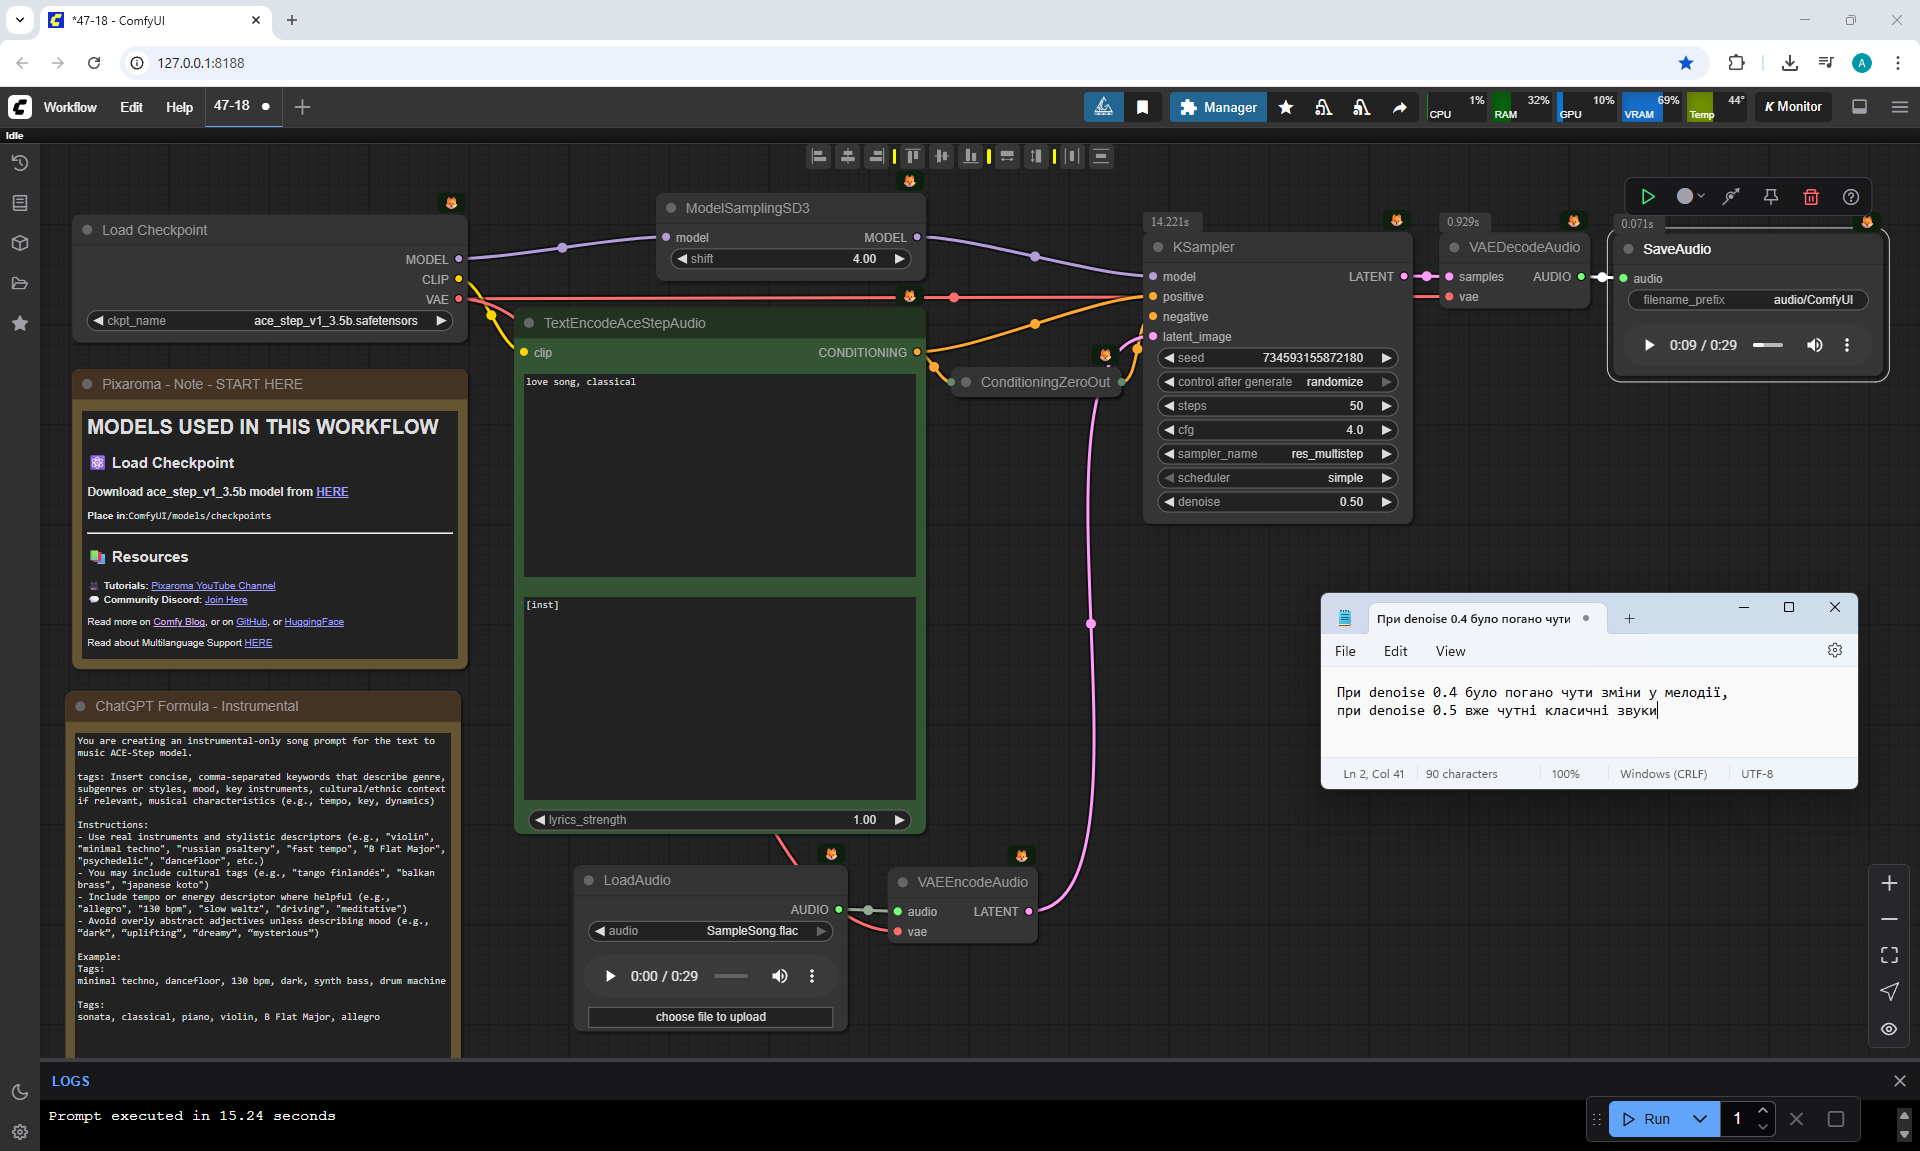The height and width of the screenshot is (1151, 1920).
Task: Open the Workflows folder sidebar icon
Action: click(x=20, y=283)
